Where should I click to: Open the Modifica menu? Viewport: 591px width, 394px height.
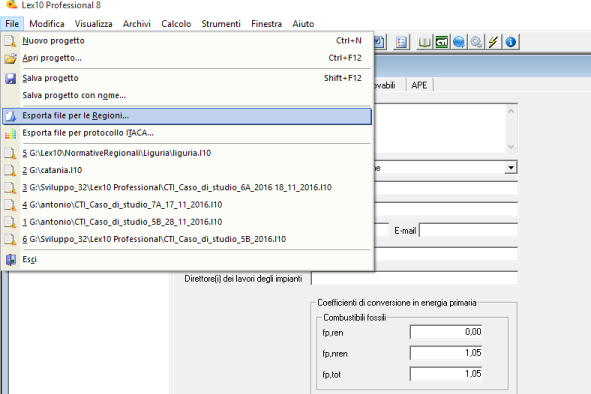tap(47, 24)
